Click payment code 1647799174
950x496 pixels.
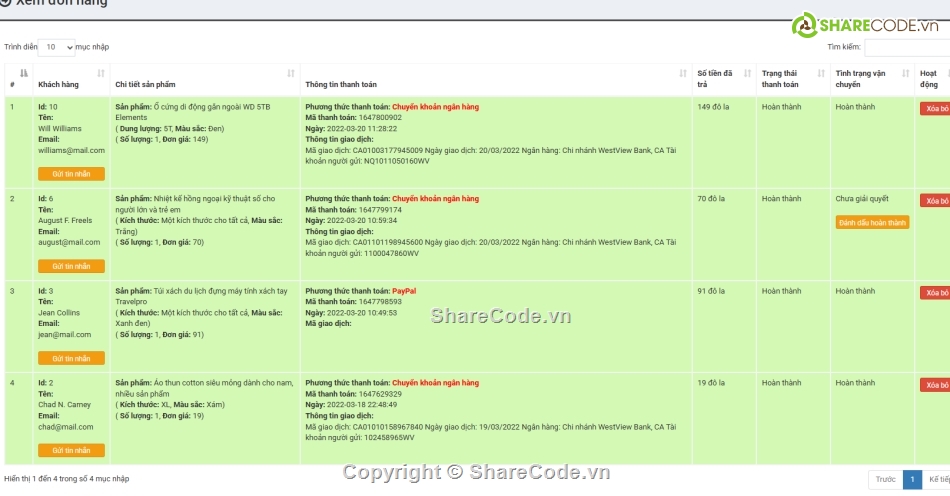pyautogui.click(x=380, y=210)
